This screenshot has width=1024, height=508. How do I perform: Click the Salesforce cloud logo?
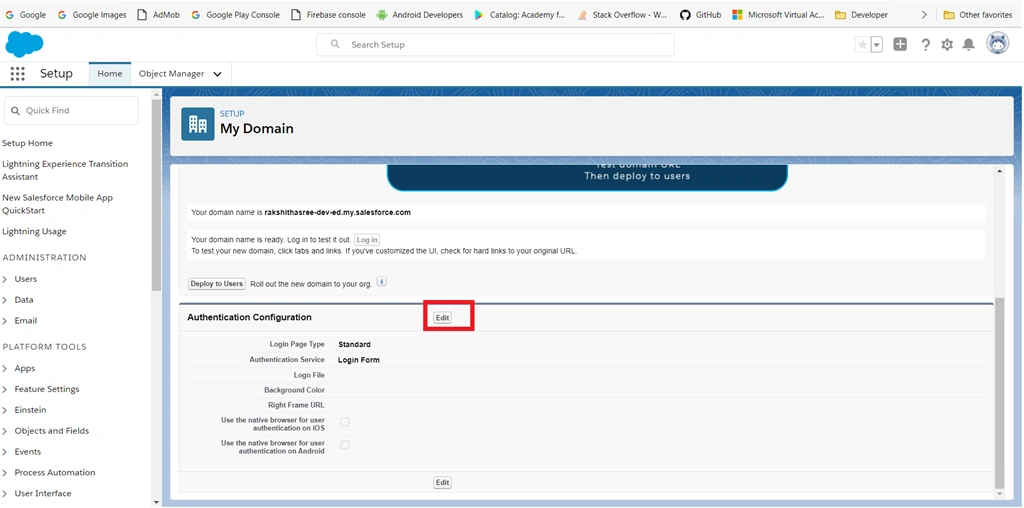click(x=24, y=44)
